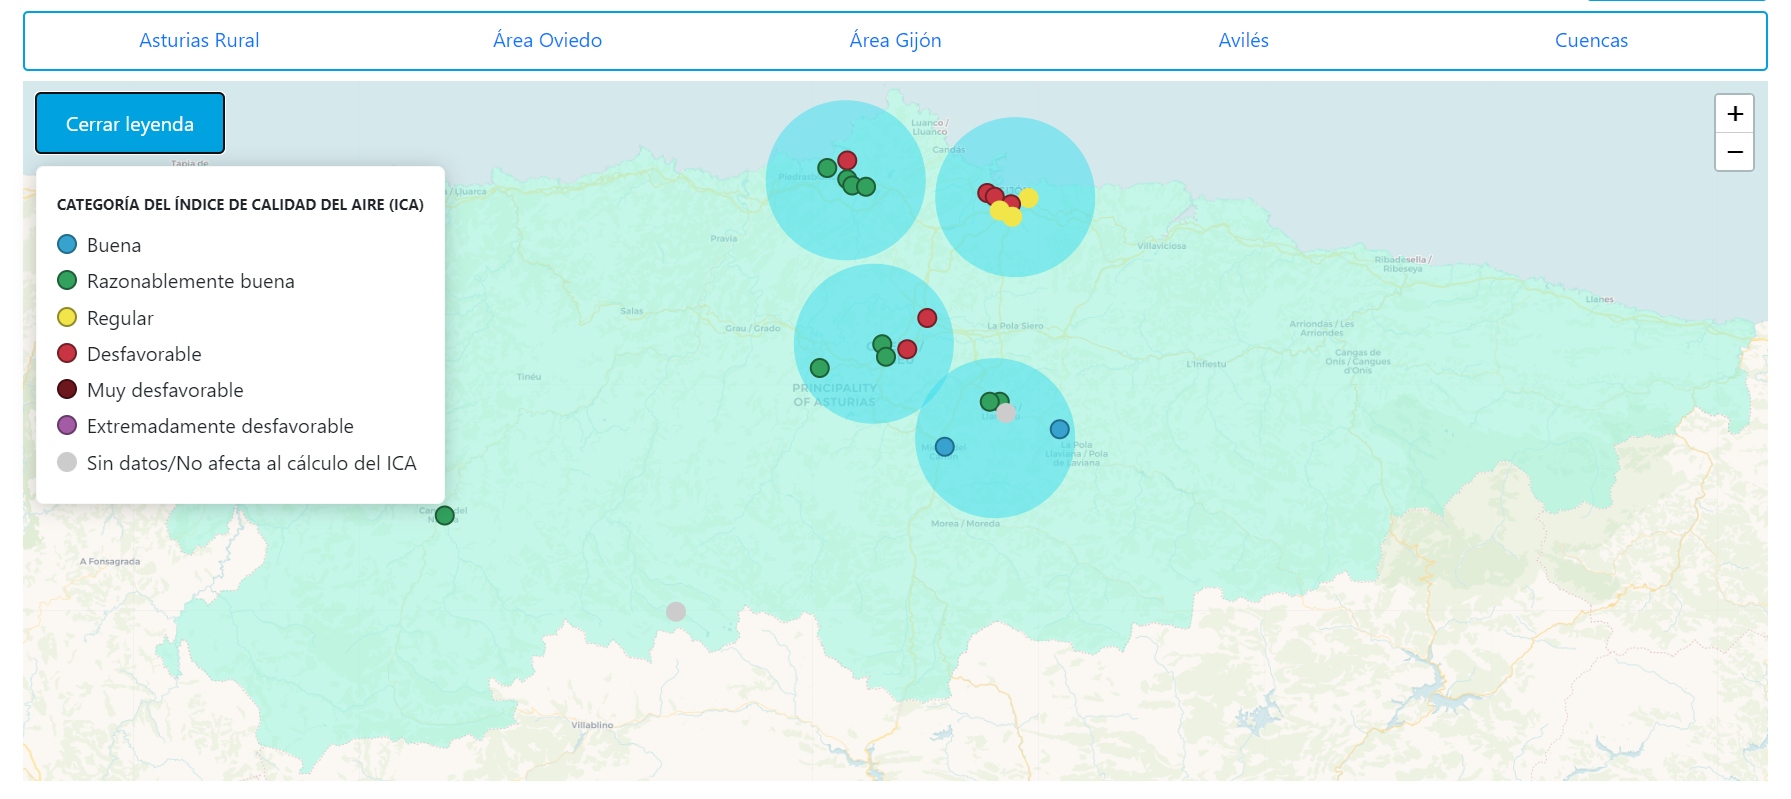This screenshot has width=1791, height=799.
Task: Zoom in on the map with plus button
Action: [x=1734, y=114]
